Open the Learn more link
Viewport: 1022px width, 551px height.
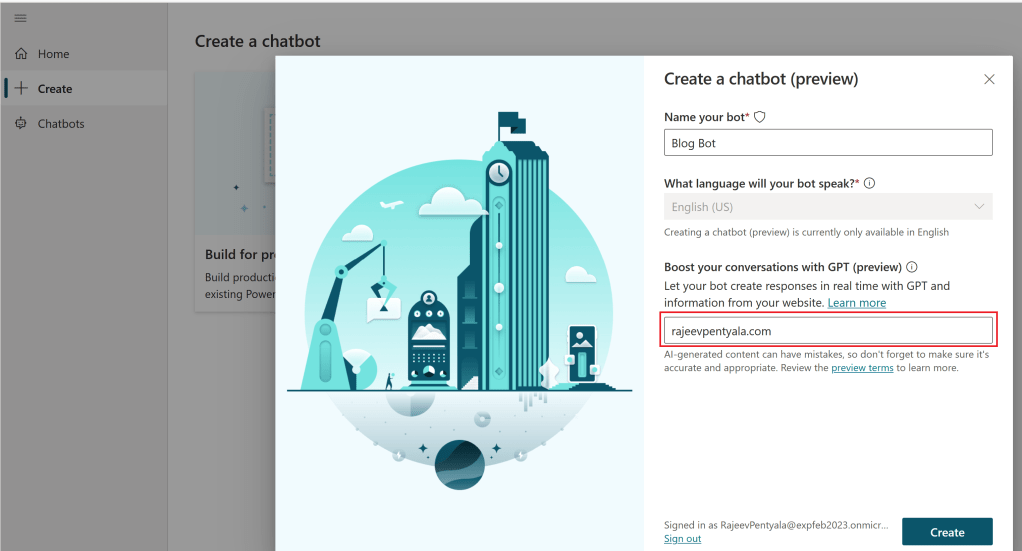856,303
